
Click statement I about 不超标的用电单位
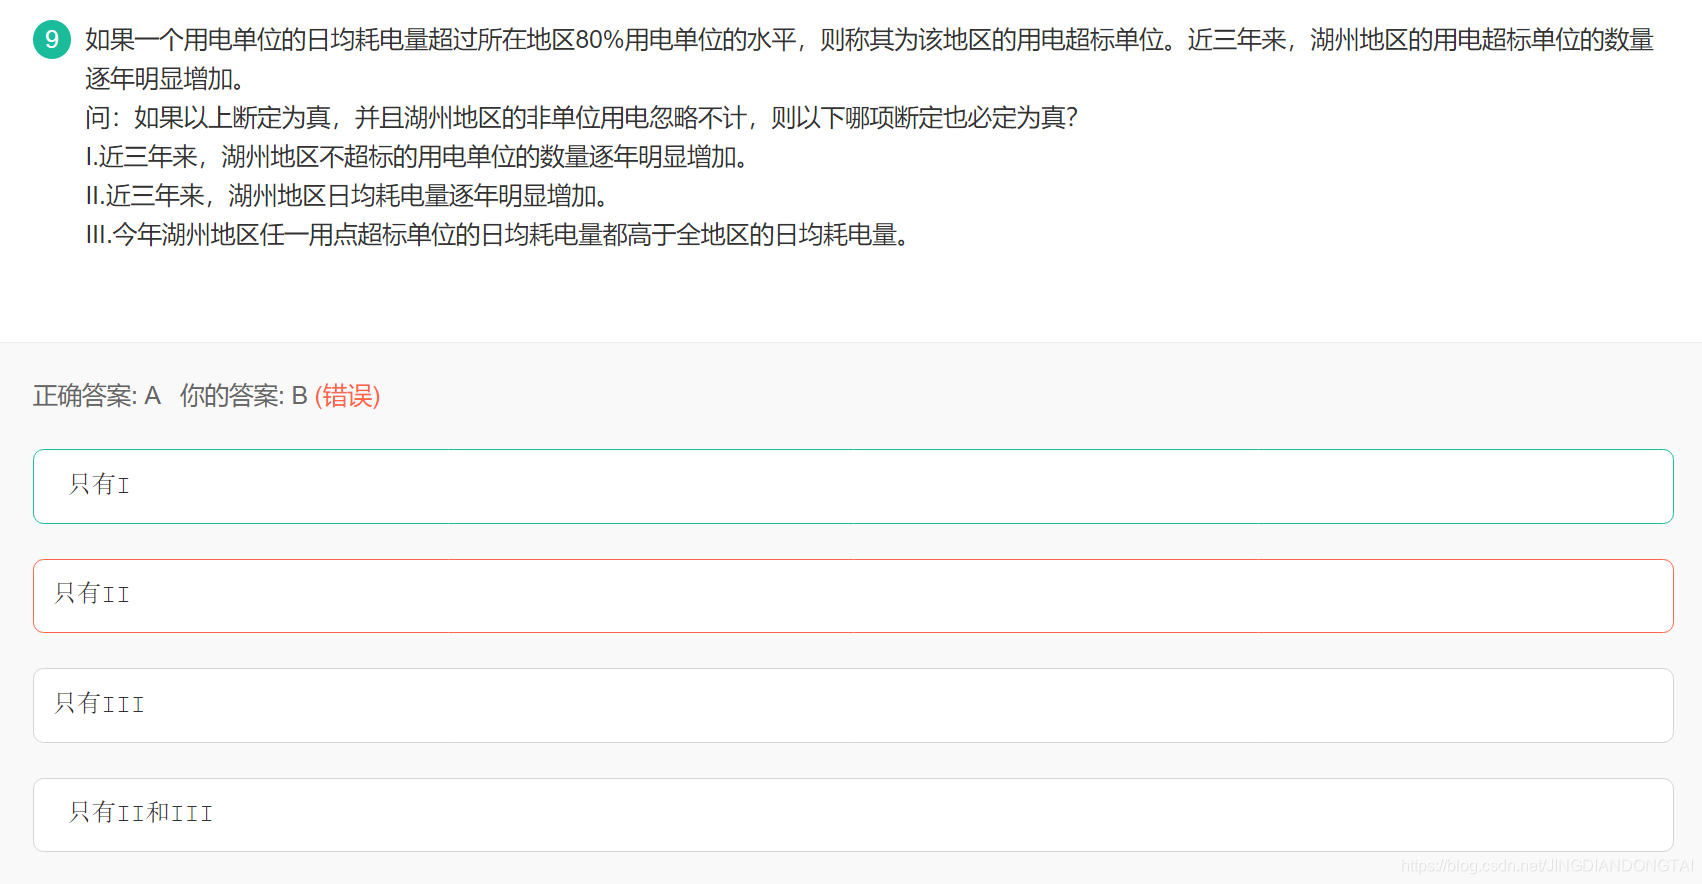(417, 157)
